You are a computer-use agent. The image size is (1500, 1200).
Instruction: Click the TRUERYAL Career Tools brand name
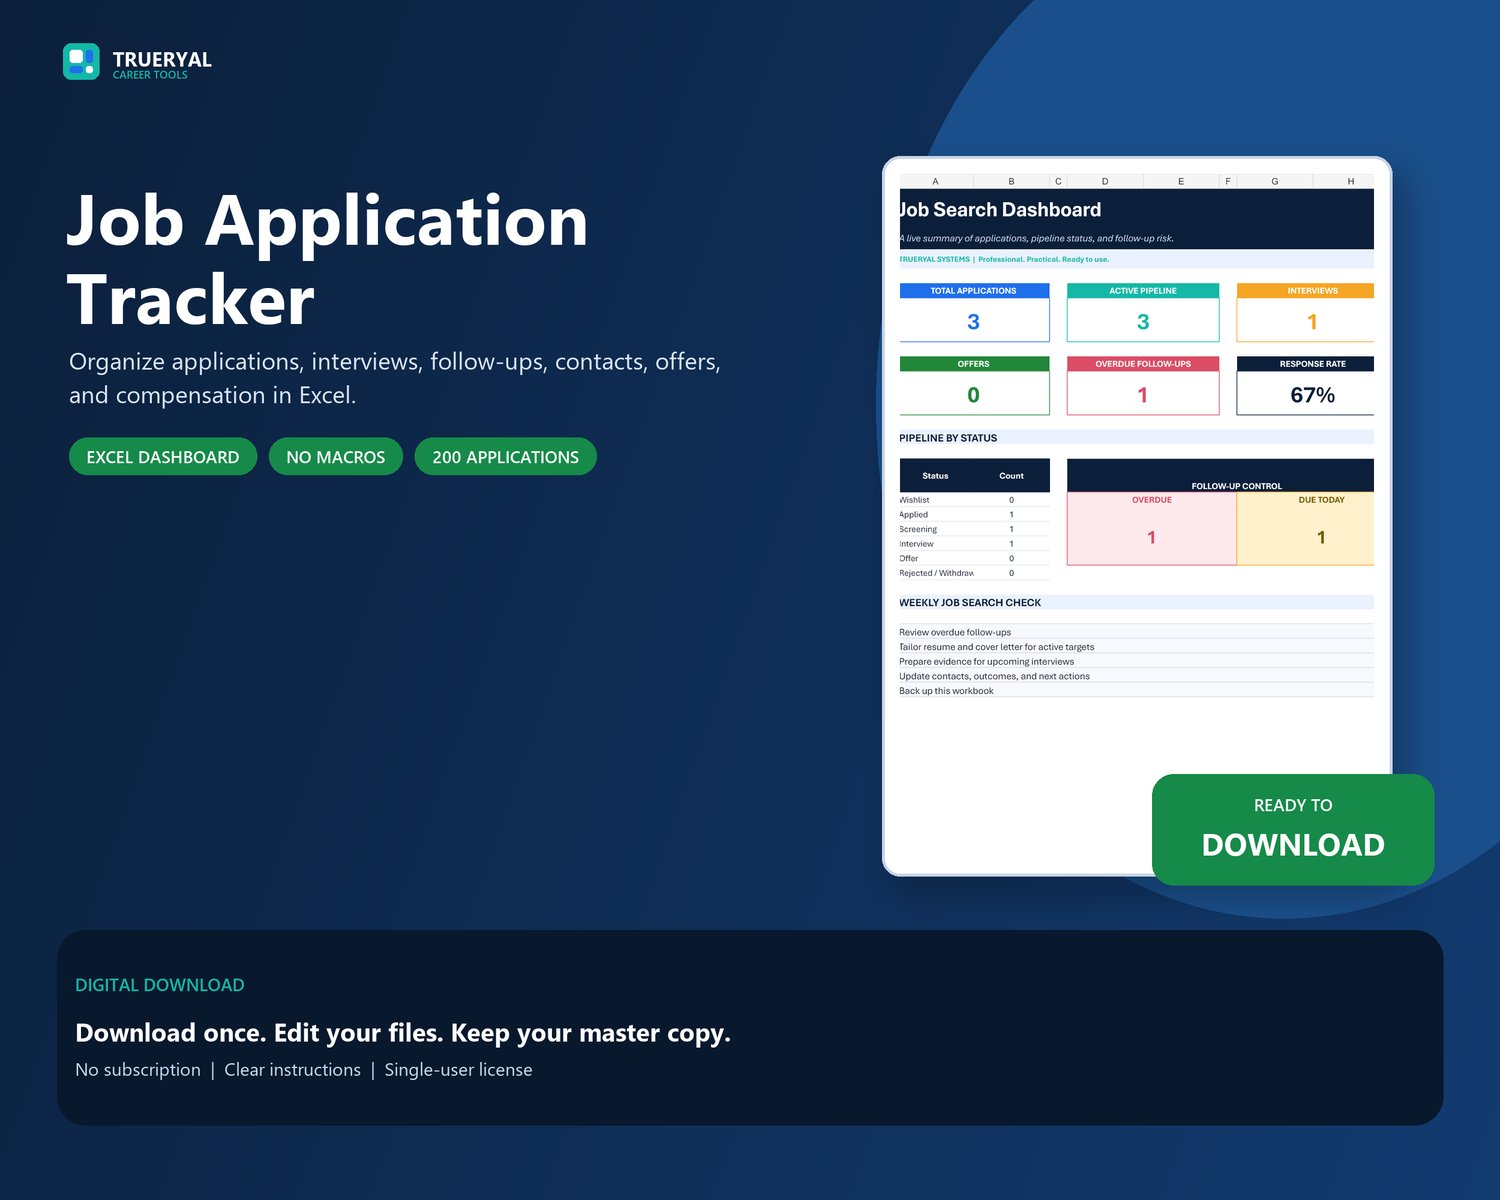pyautogui.click(x=162, y=65)
